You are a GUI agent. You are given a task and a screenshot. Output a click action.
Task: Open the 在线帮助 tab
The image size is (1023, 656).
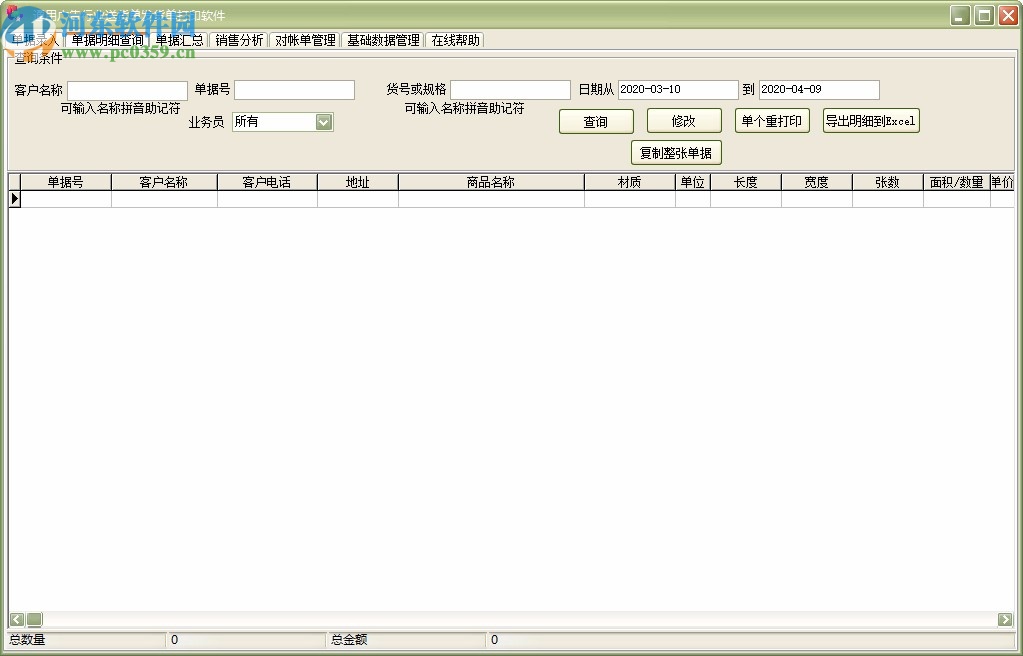(455, 40)
